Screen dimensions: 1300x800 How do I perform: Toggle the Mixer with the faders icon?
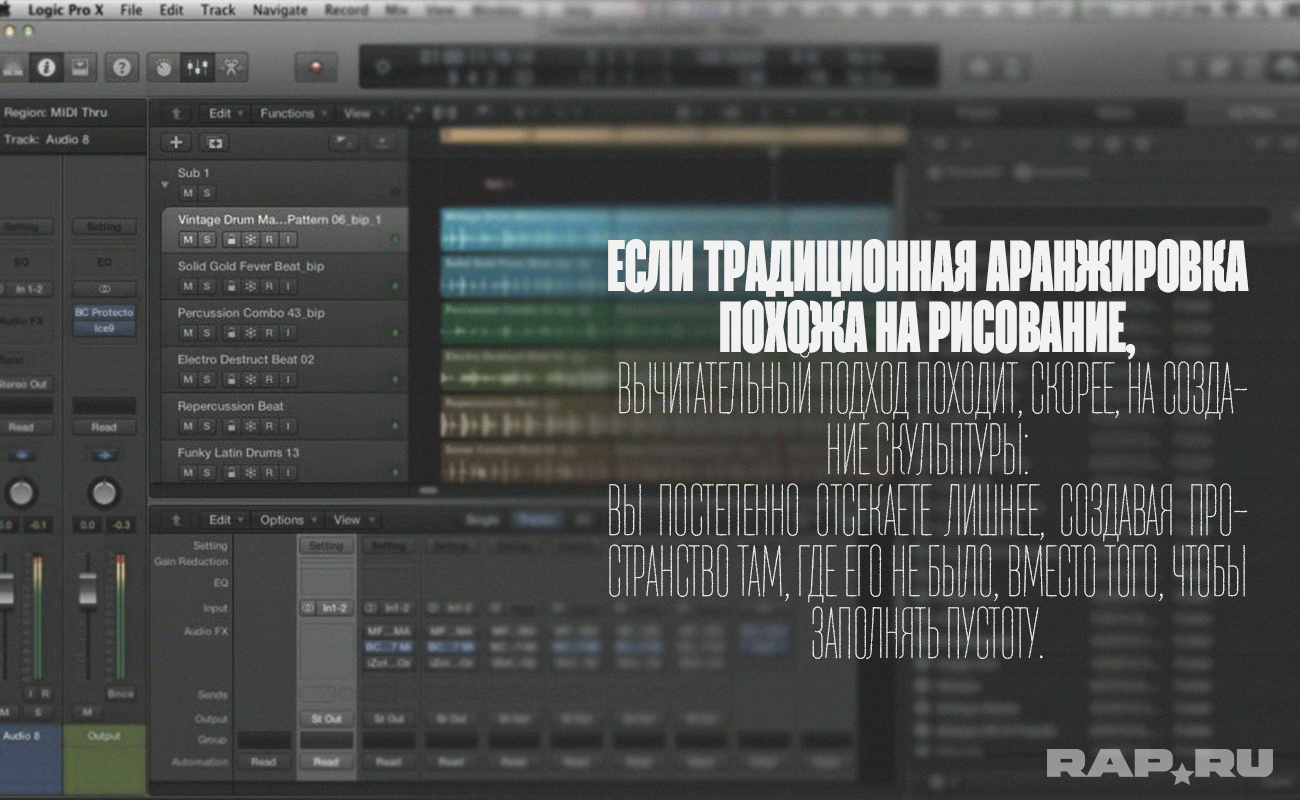point(197,67)
